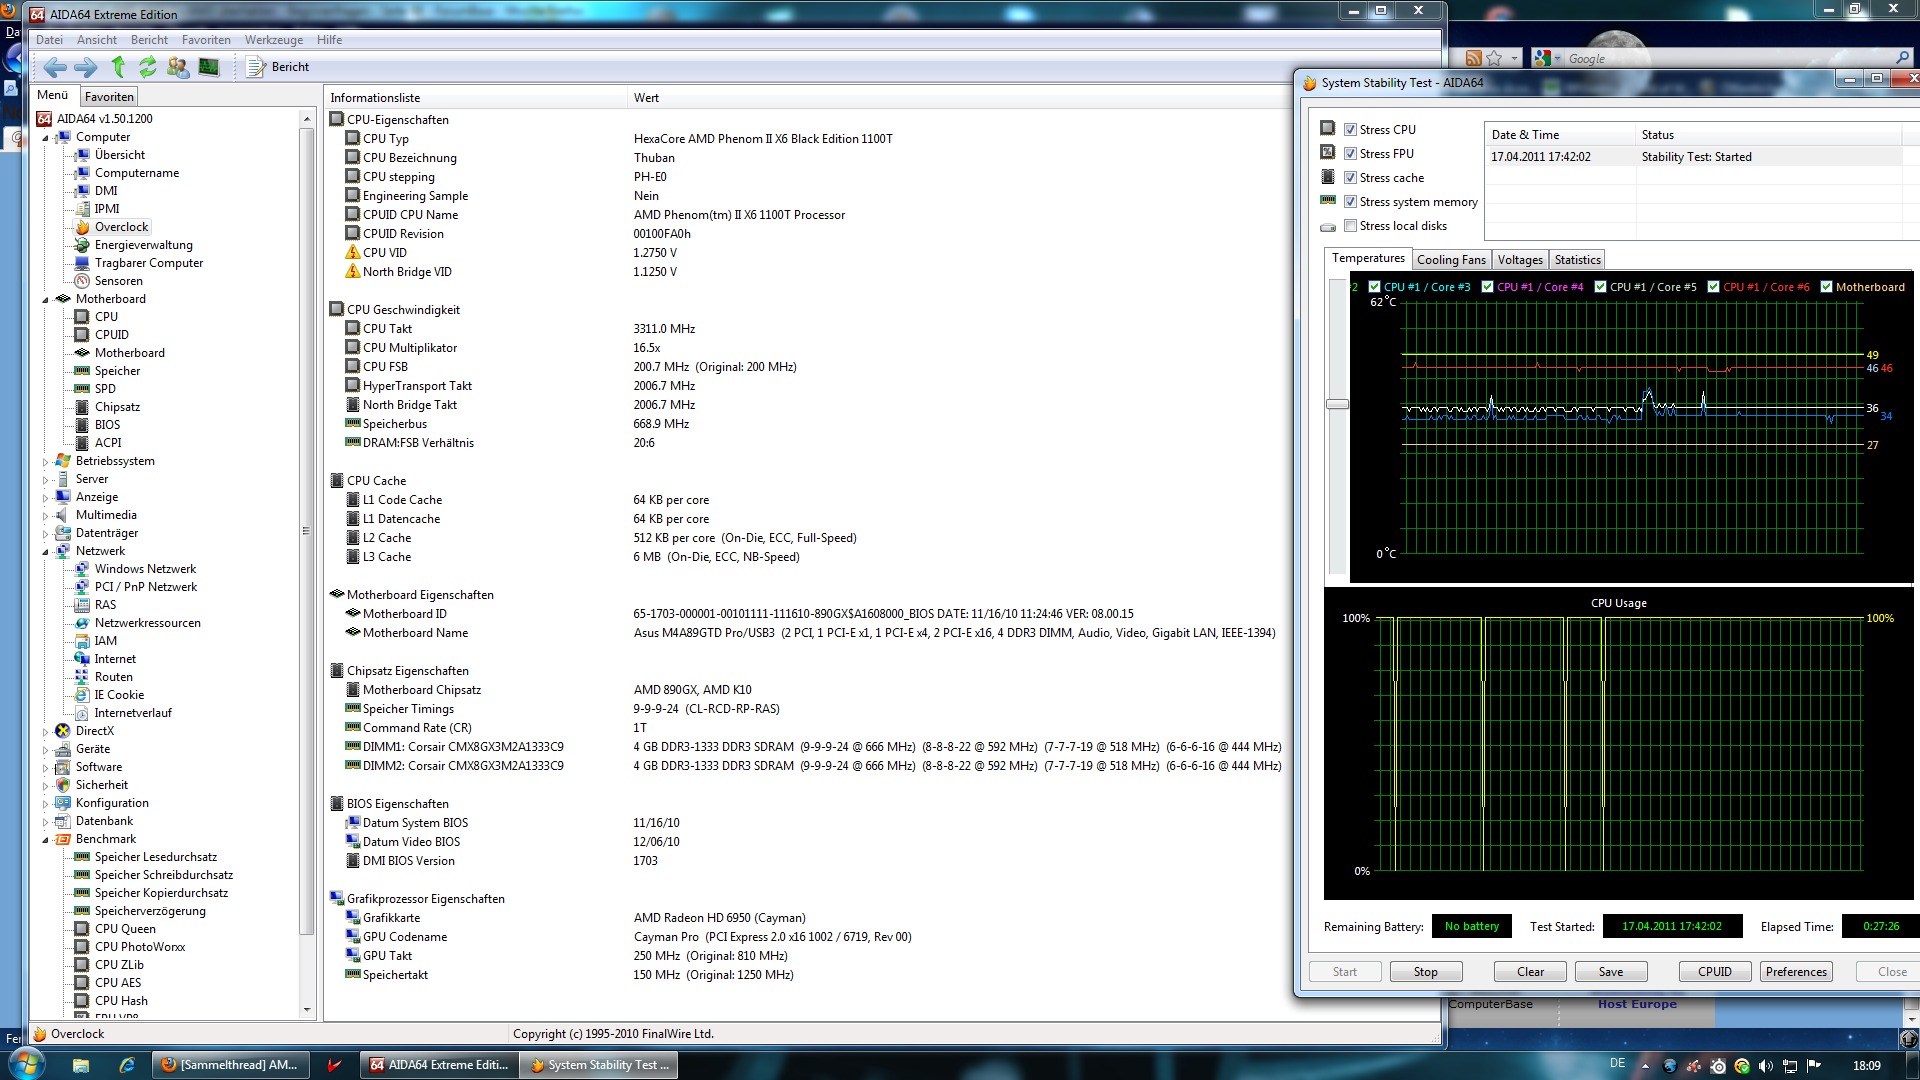Toggle the Motherboard temperature graph checkbox

1826,287
